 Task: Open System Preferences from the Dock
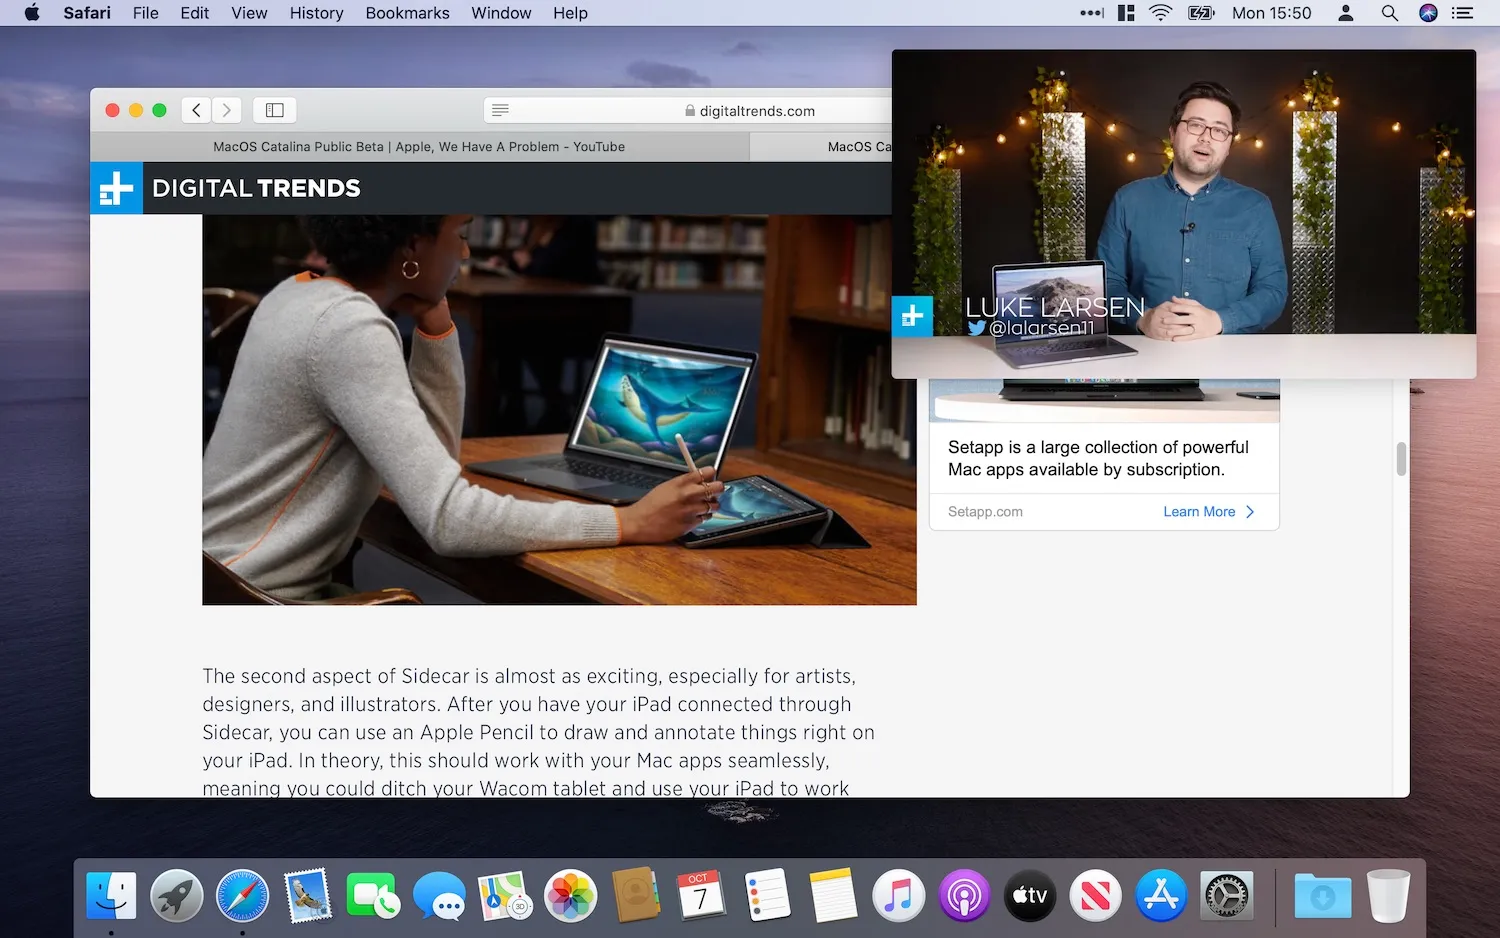1227,896
